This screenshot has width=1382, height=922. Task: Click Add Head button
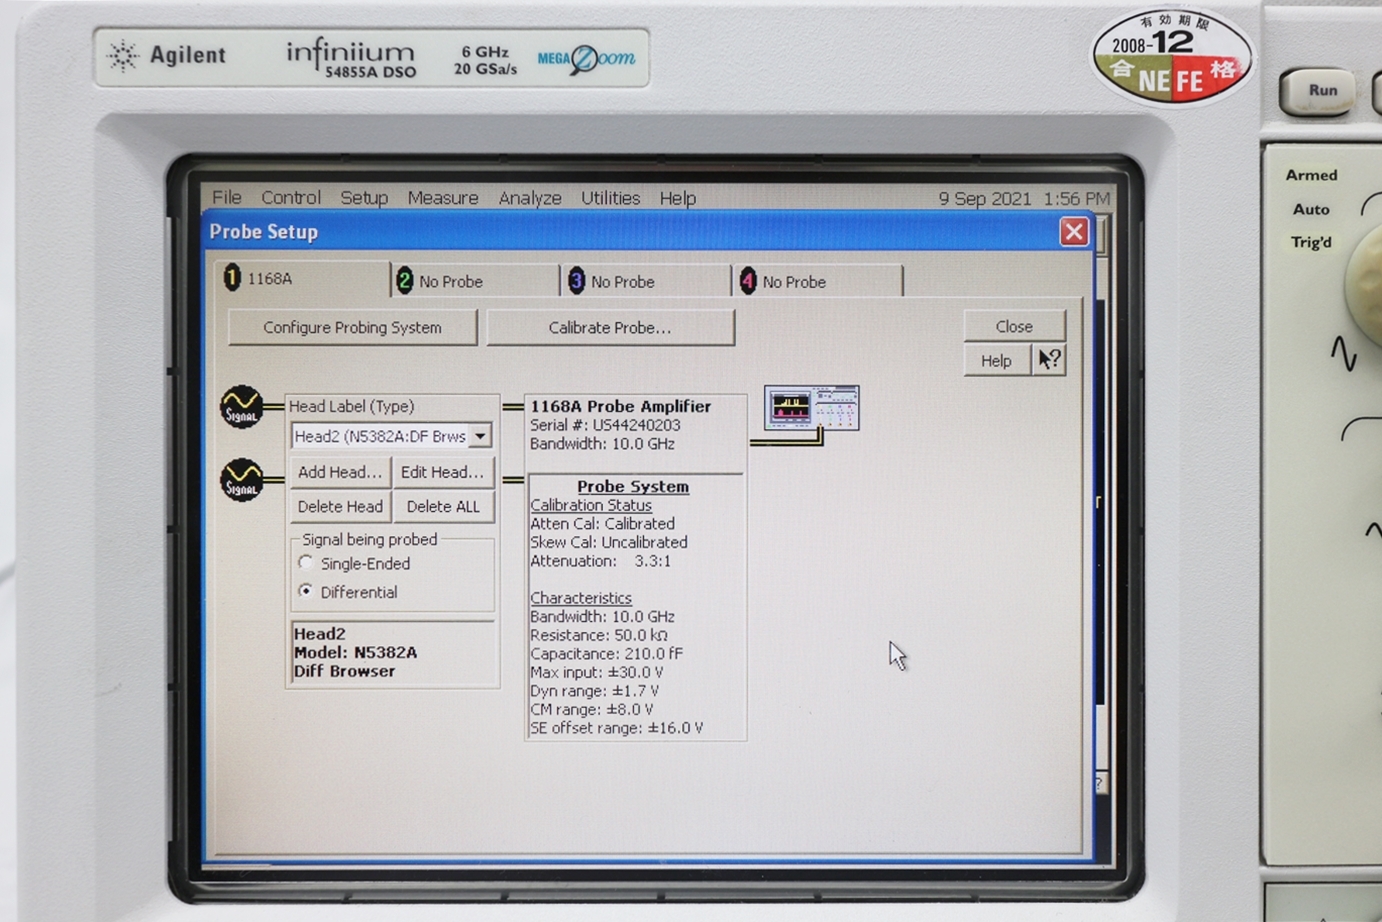[x=339, y=472]
